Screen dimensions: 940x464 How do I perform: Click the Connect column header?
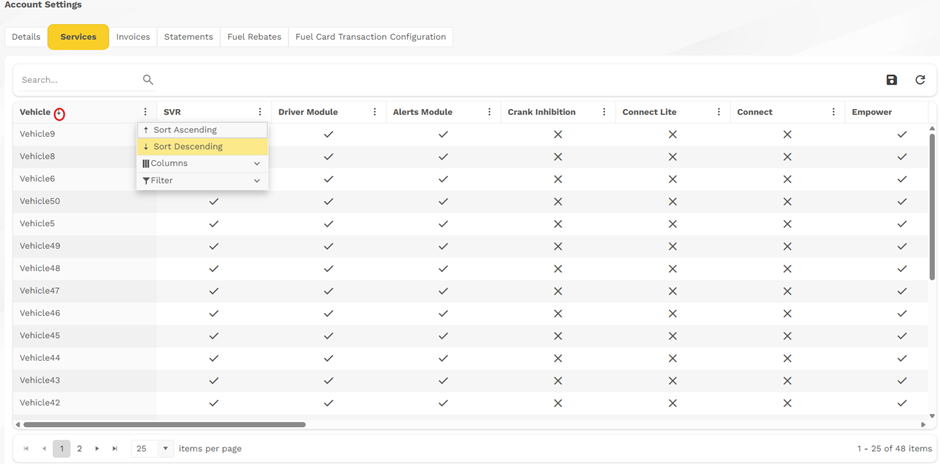[x=755, y=112]
